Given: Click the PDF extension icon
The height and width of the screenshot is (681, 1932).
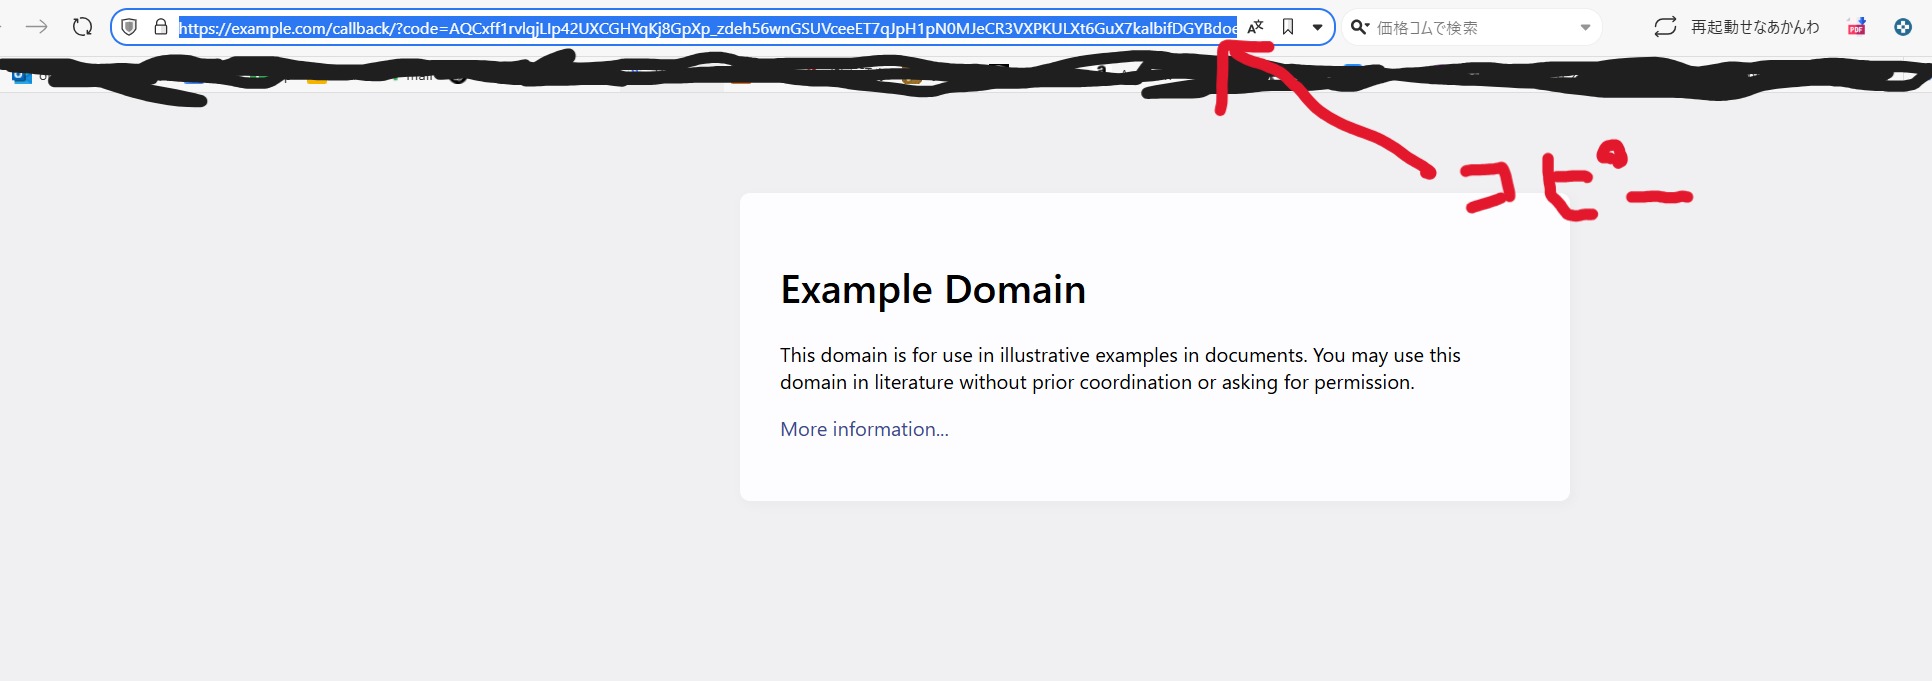Looking at the screenshot, I should click(1856, 27).
